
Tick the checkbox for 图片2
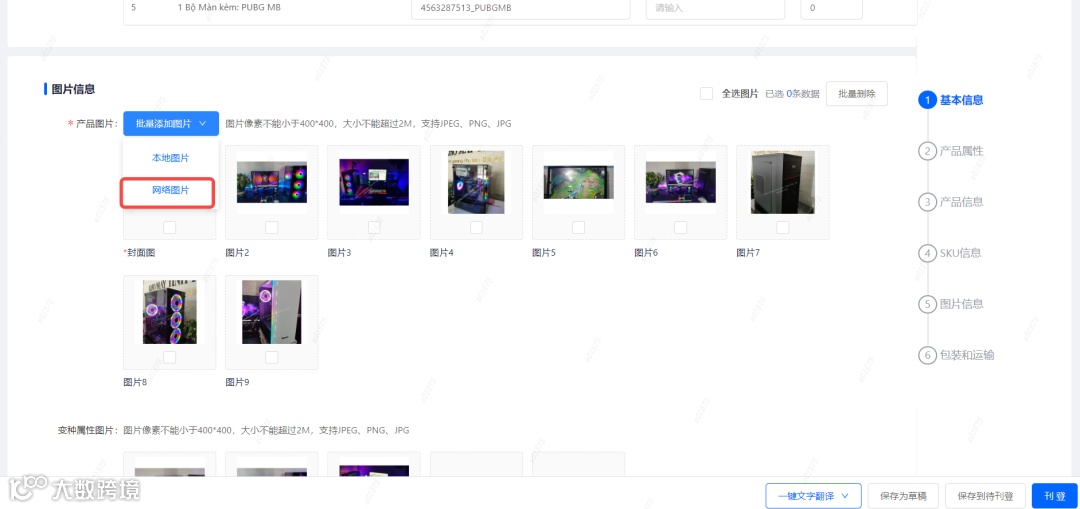point(271,227)
